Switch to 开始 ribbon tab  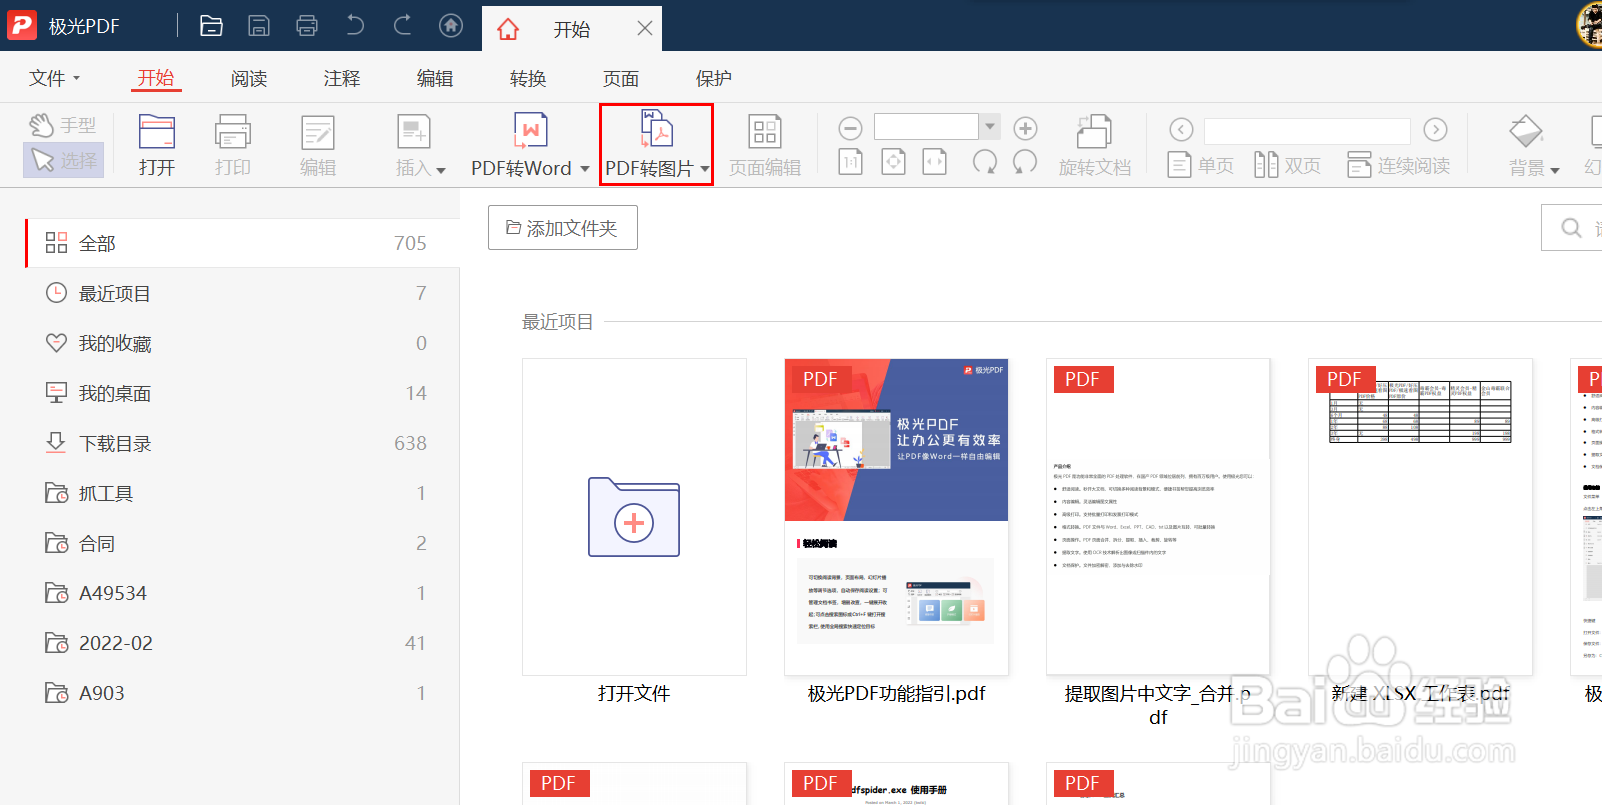click(156, 78)
